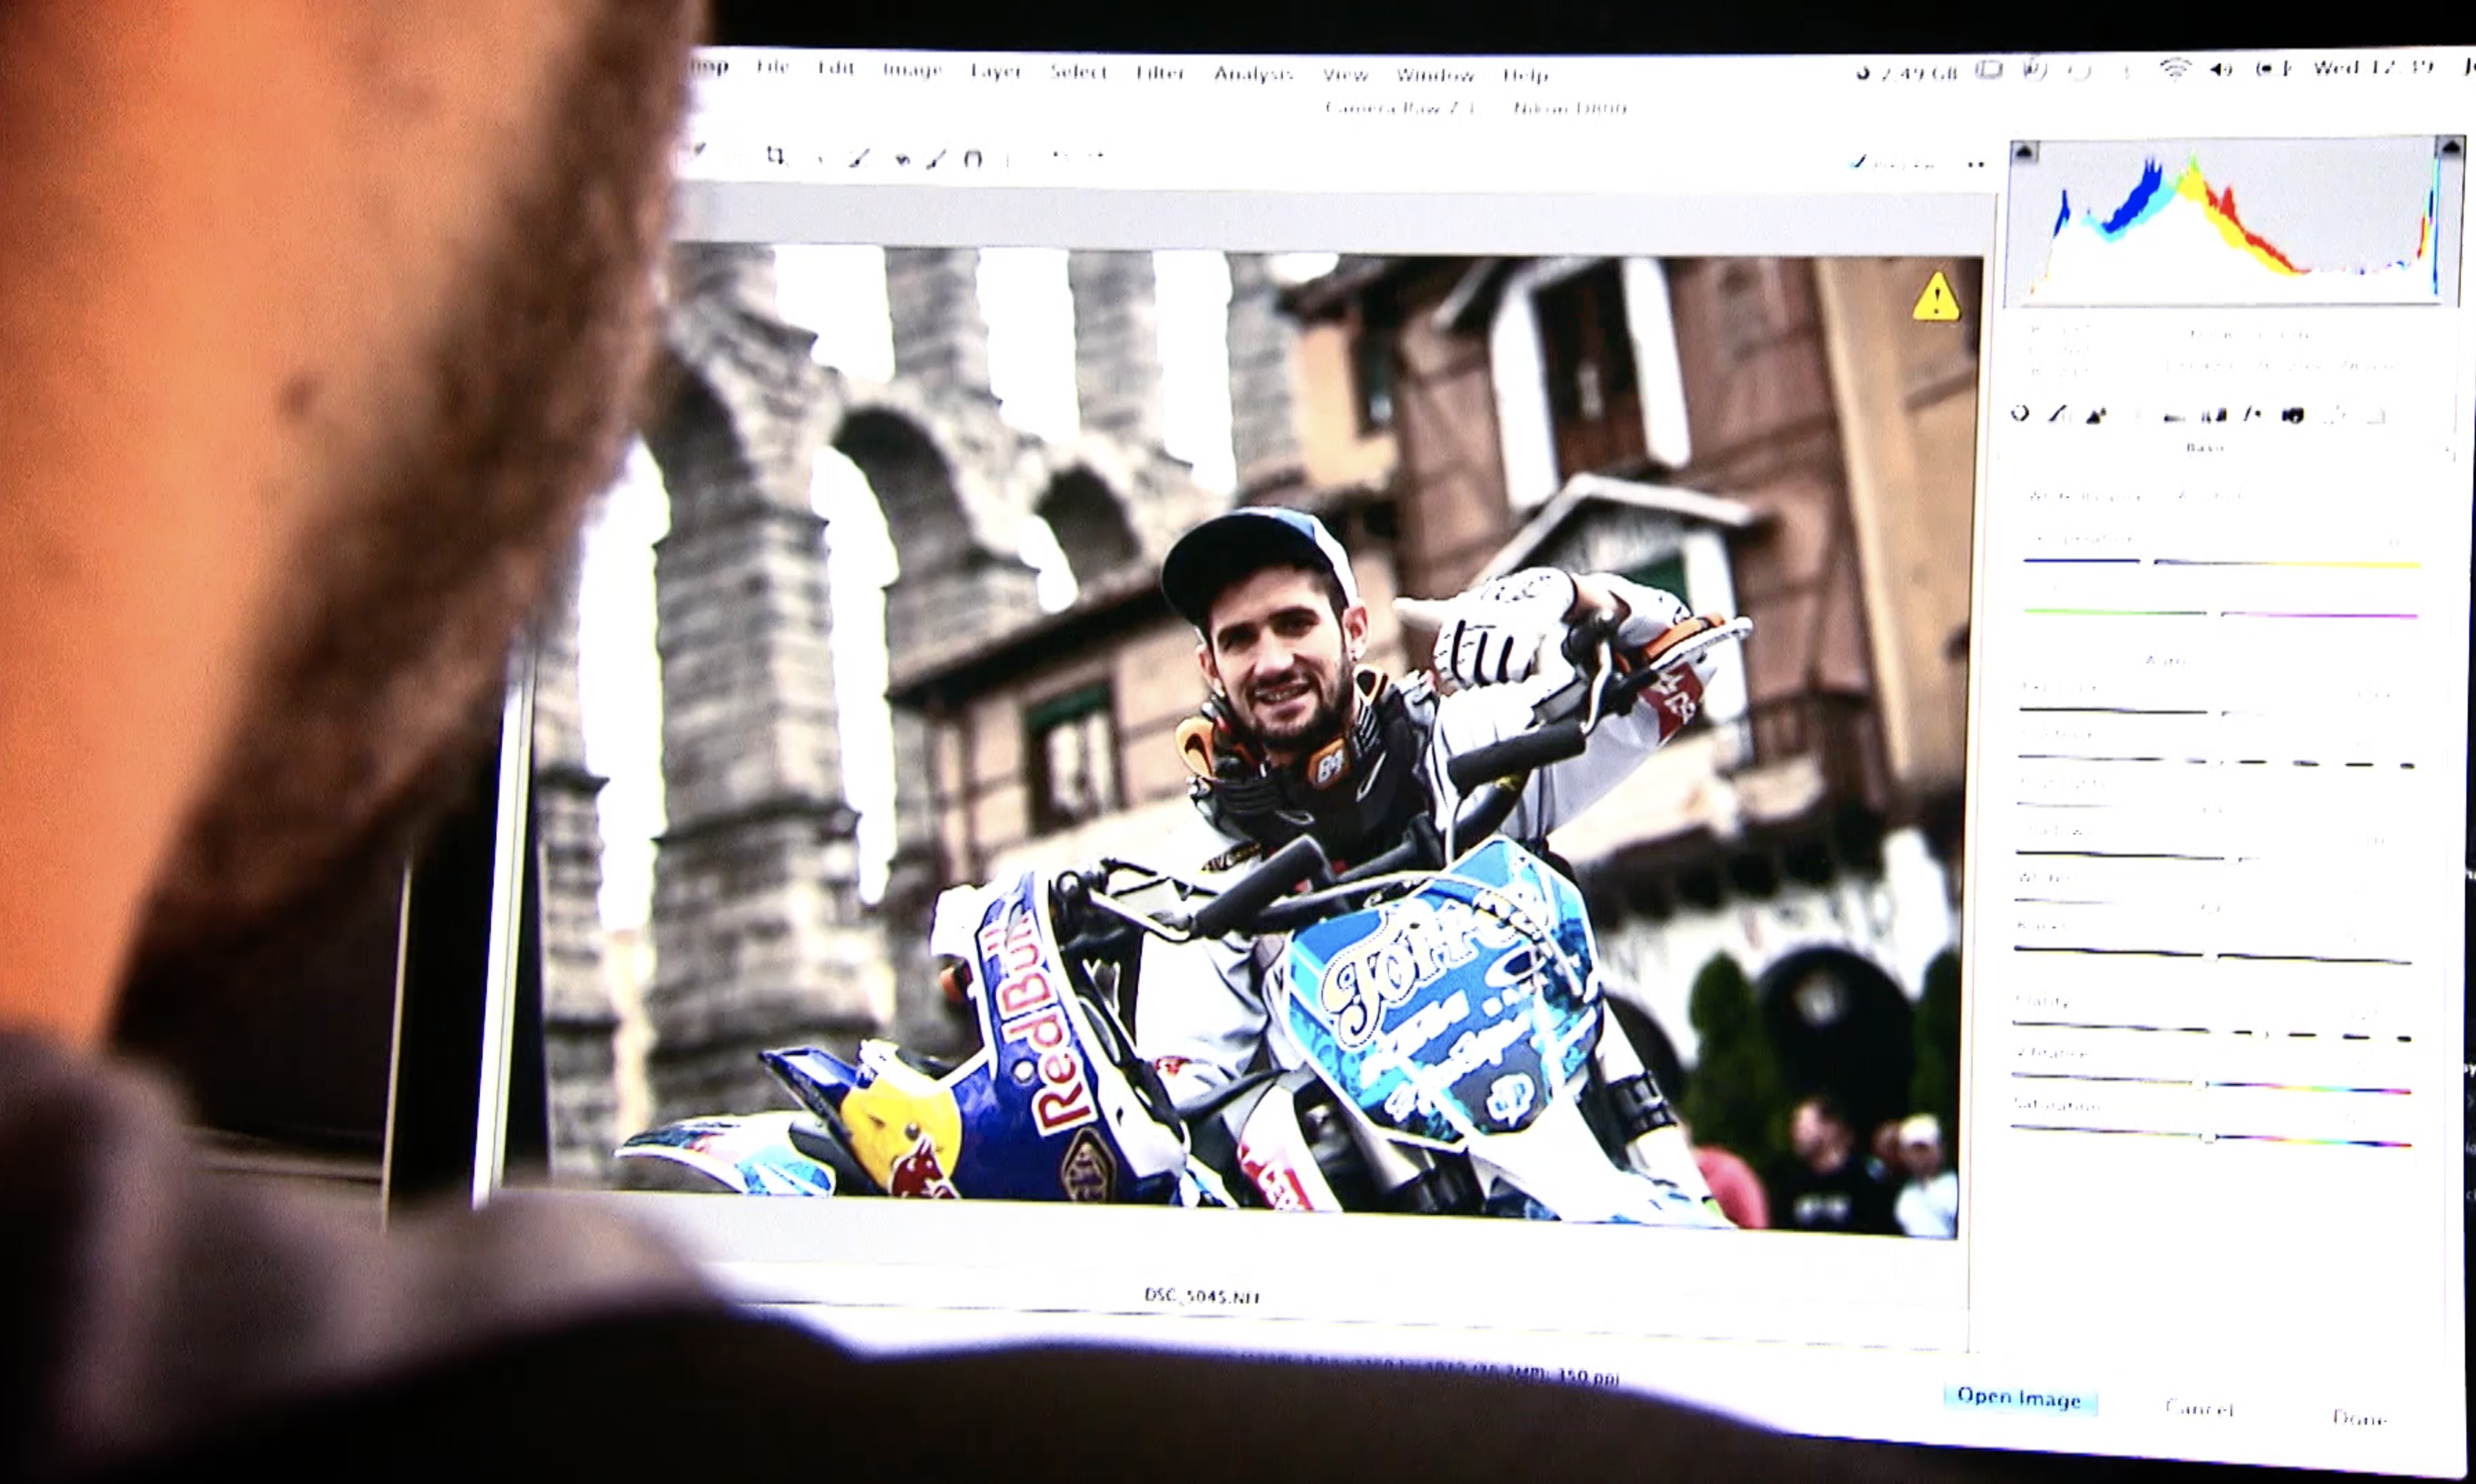Click the Shadows slider track
The image size is (2476, 1484).
tap(2215, 857)
